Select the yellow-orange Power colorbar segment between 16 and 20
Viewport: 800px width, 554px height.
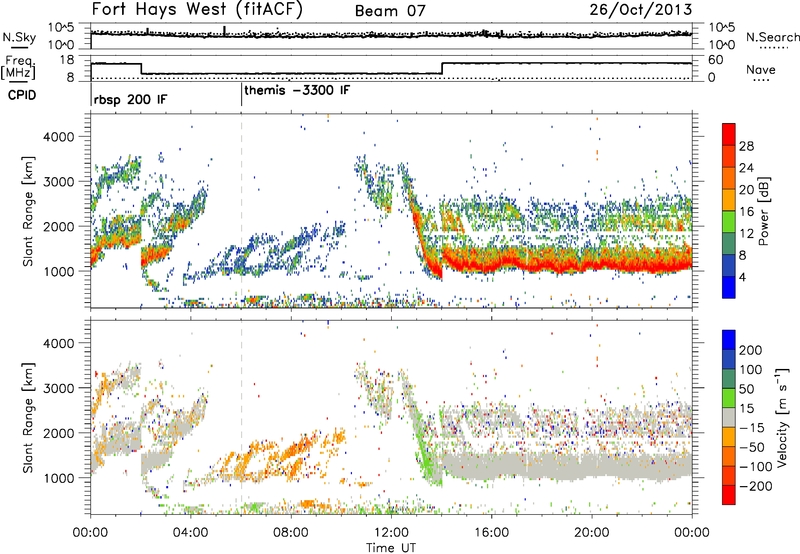coord(728,199)
